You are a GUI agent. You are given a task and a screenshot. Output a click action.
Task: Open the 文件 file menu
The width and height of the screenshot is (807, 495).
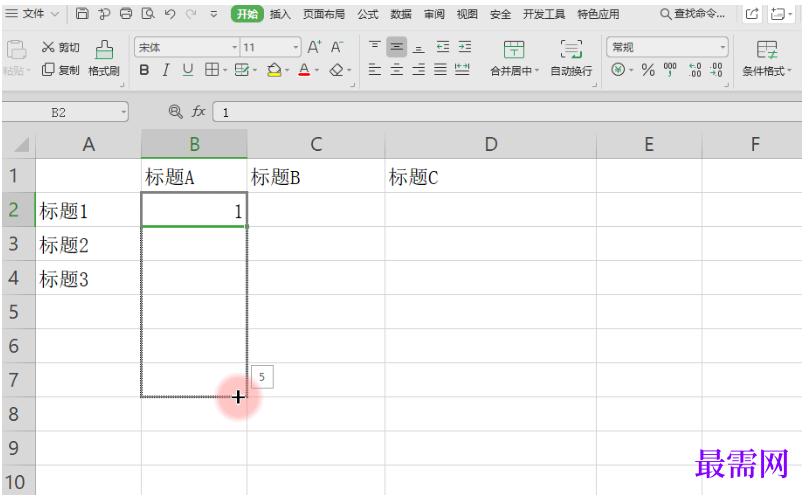tap(32, 13)
